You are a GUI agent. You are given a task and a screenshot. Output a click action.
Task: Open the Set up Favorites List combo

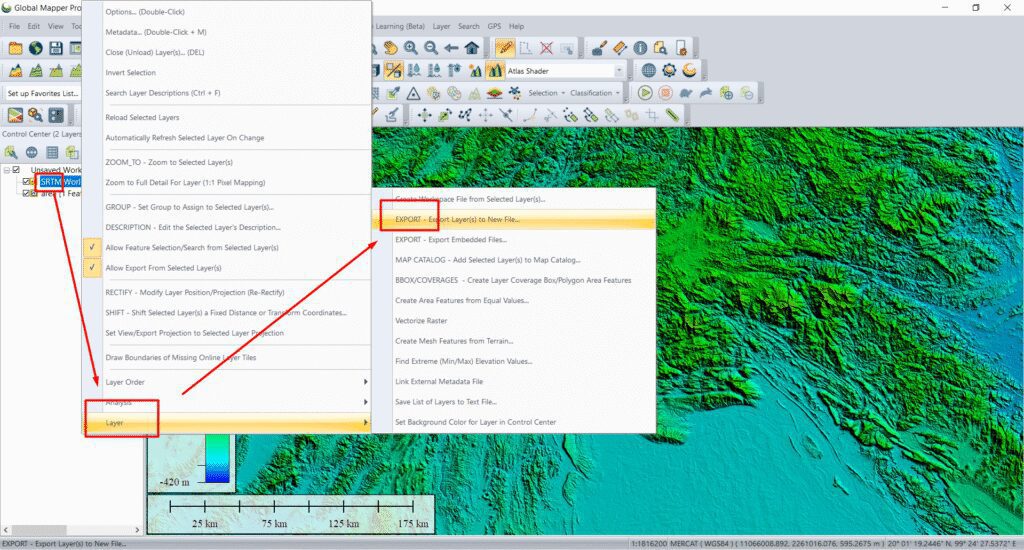click(x=42, y=93)
